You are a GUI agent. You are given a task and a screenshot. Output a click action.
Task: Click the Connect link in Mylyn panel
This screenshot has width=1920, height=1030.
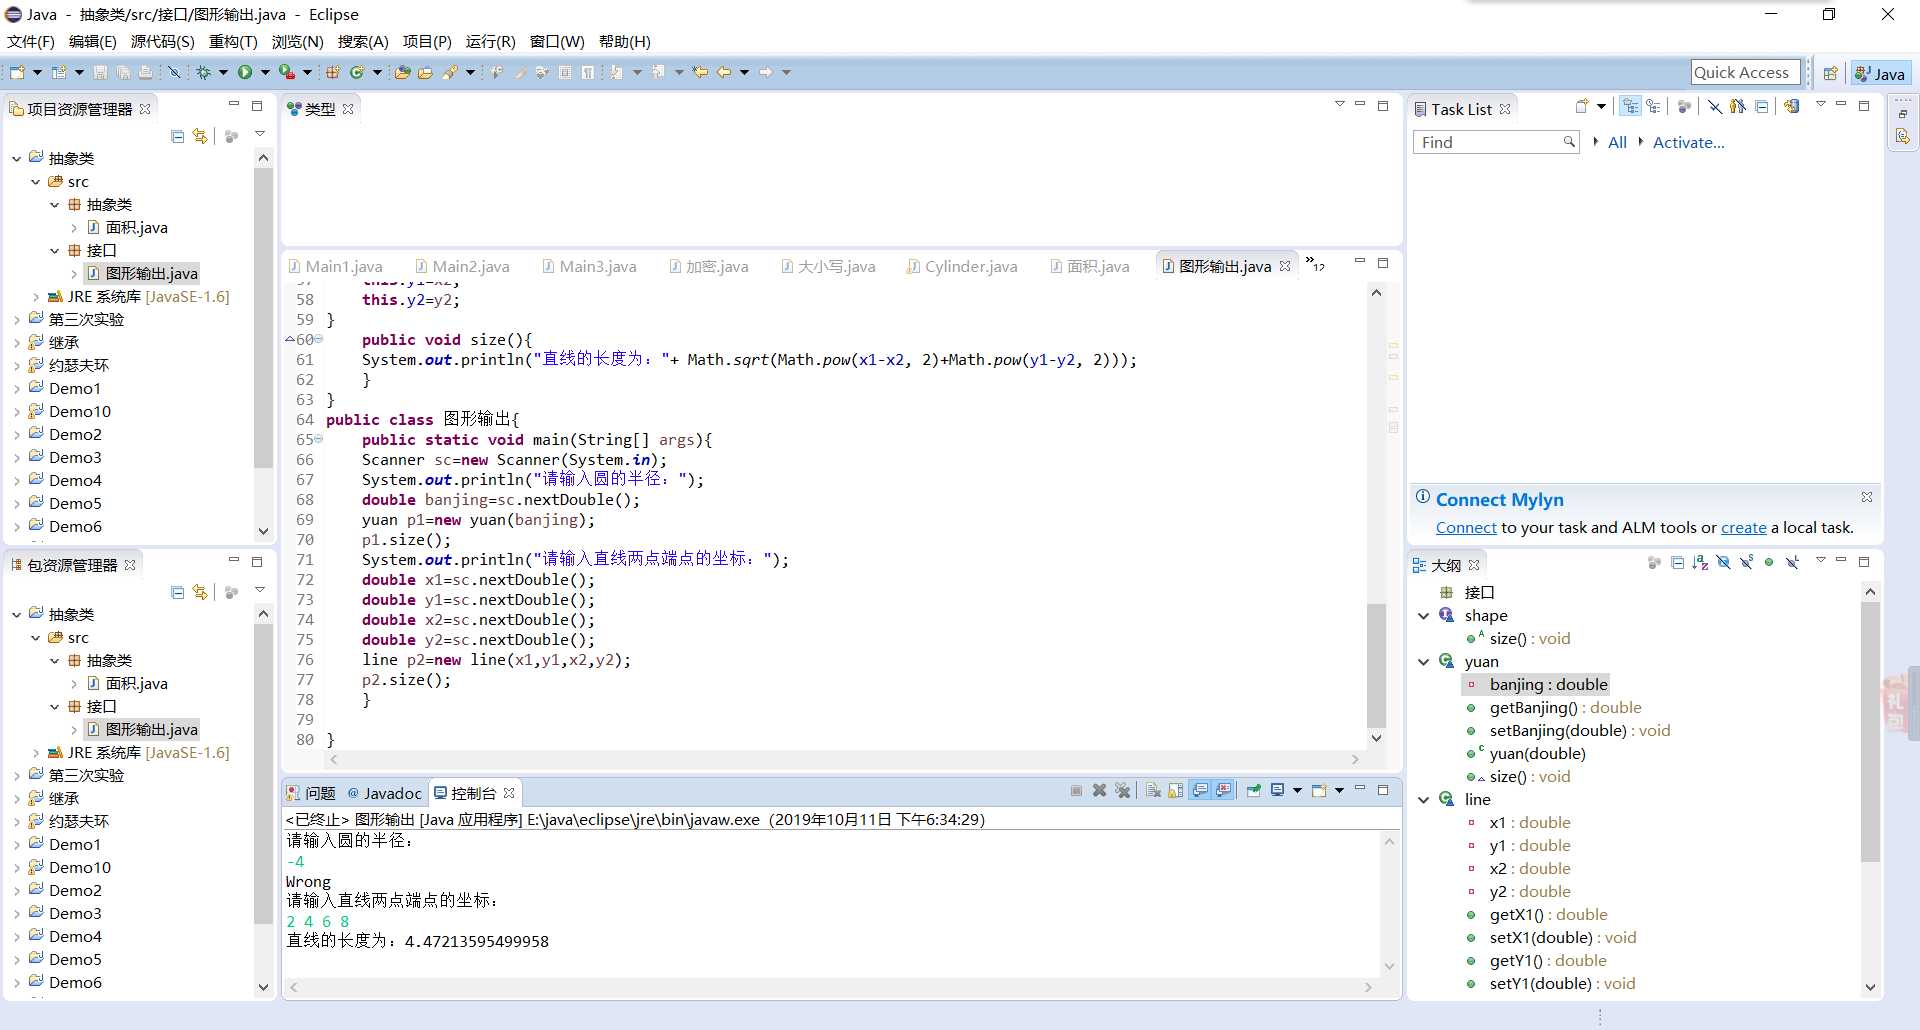pos(1466,528)
